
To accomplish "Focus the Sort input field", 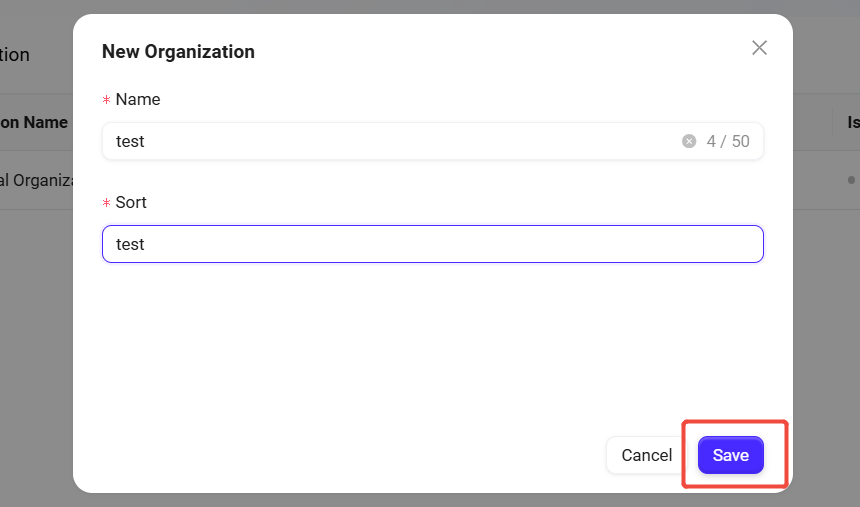I will click(x=432, y=244).
